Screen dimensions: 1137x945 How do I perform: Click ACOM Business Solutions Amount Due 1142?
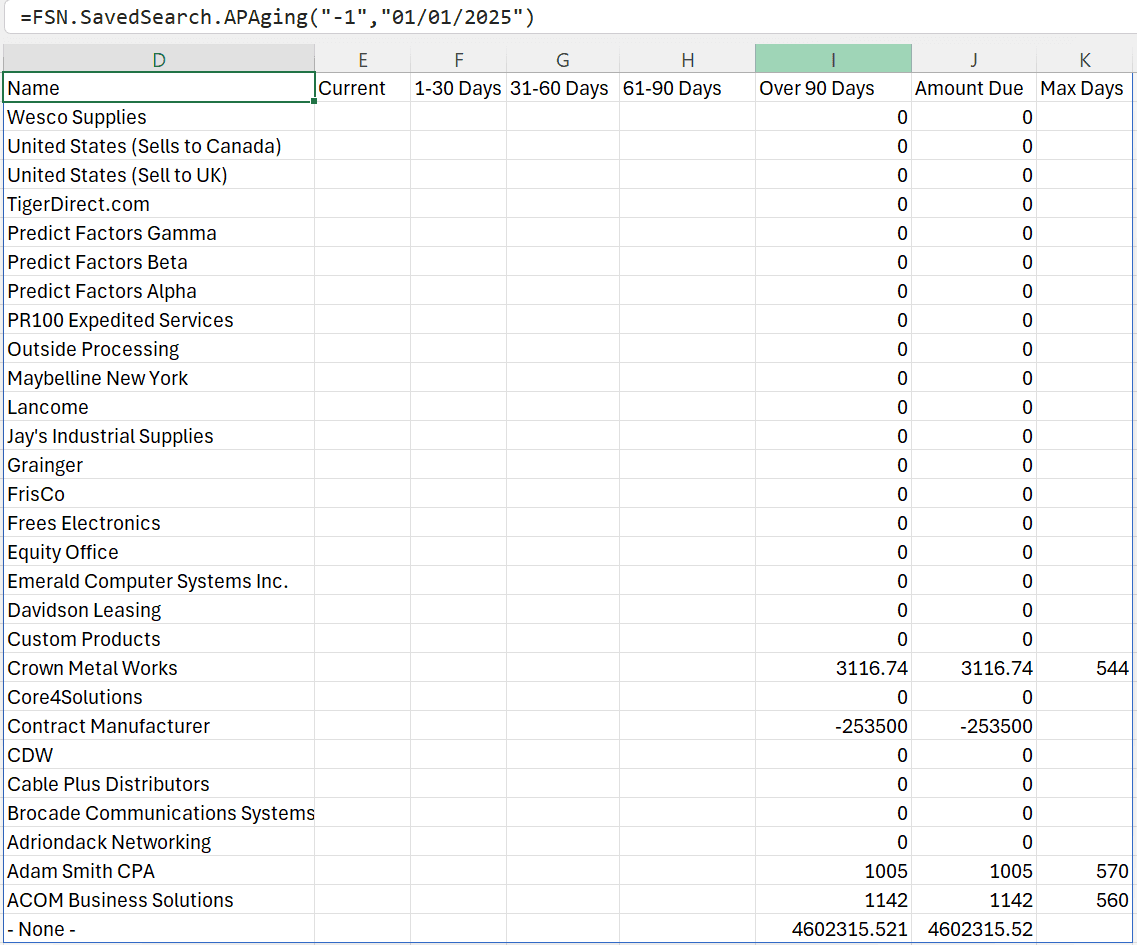[974, 900]
